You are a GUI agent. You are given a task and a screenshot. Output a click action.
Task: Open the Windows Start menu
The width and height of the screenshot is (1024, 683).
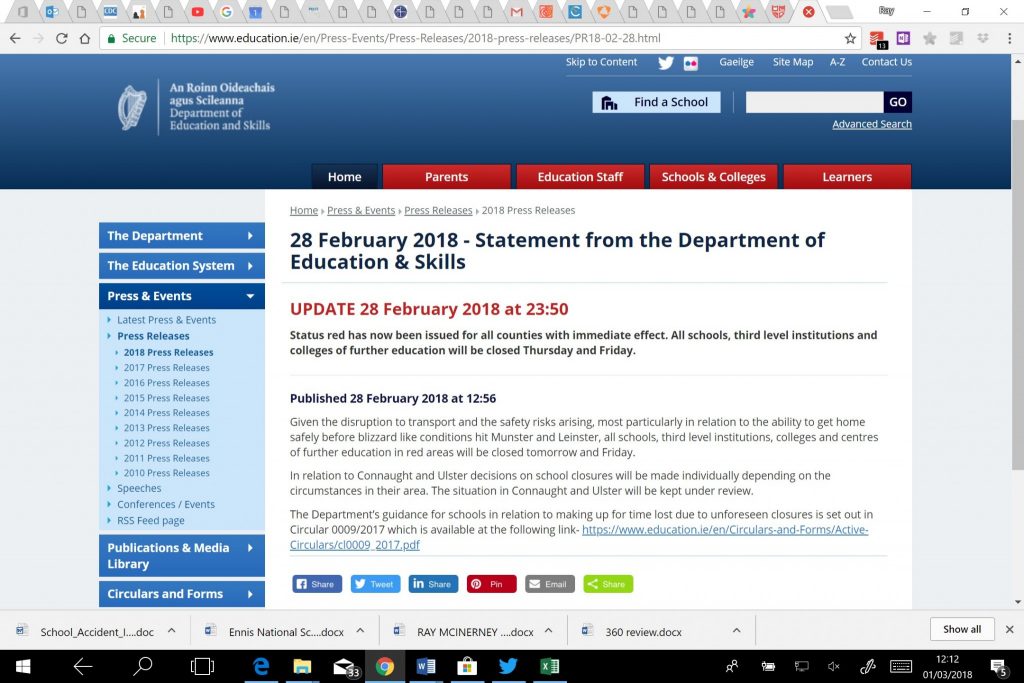[23, 666]
